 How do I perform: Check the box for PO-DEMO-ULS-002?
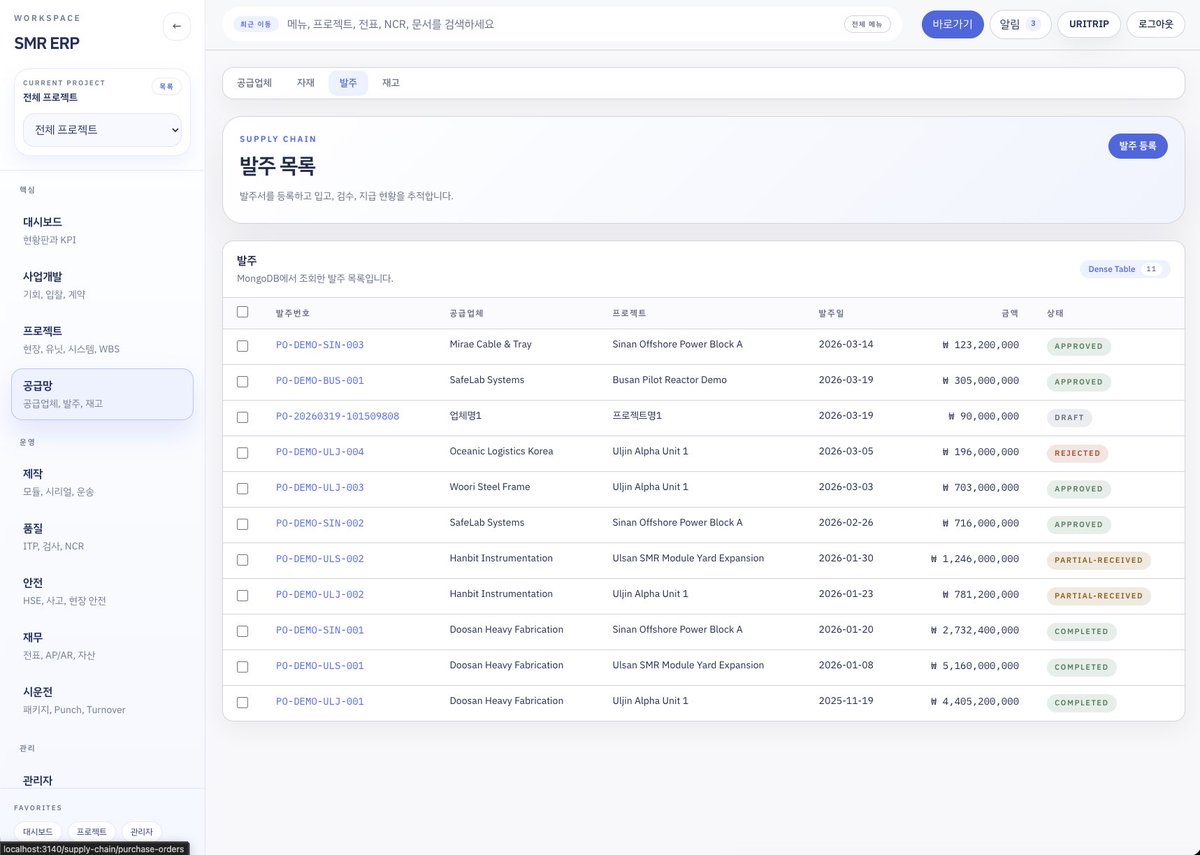click(x=242, y=559)
